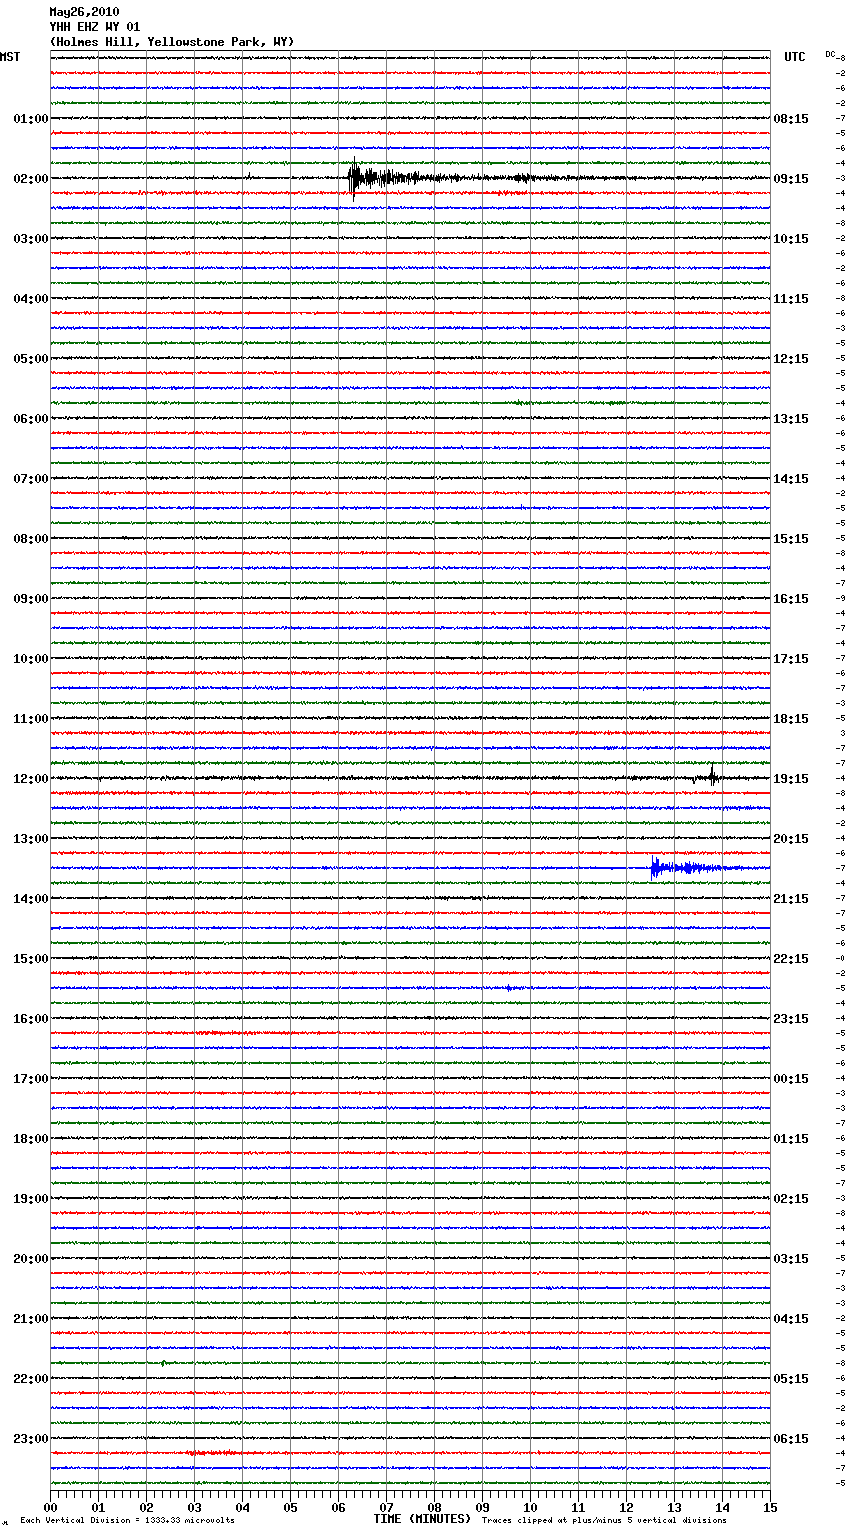Click the 15:00 MST row label
The height and width of the screenshot is (1534, 850).
tap(31, 959)
